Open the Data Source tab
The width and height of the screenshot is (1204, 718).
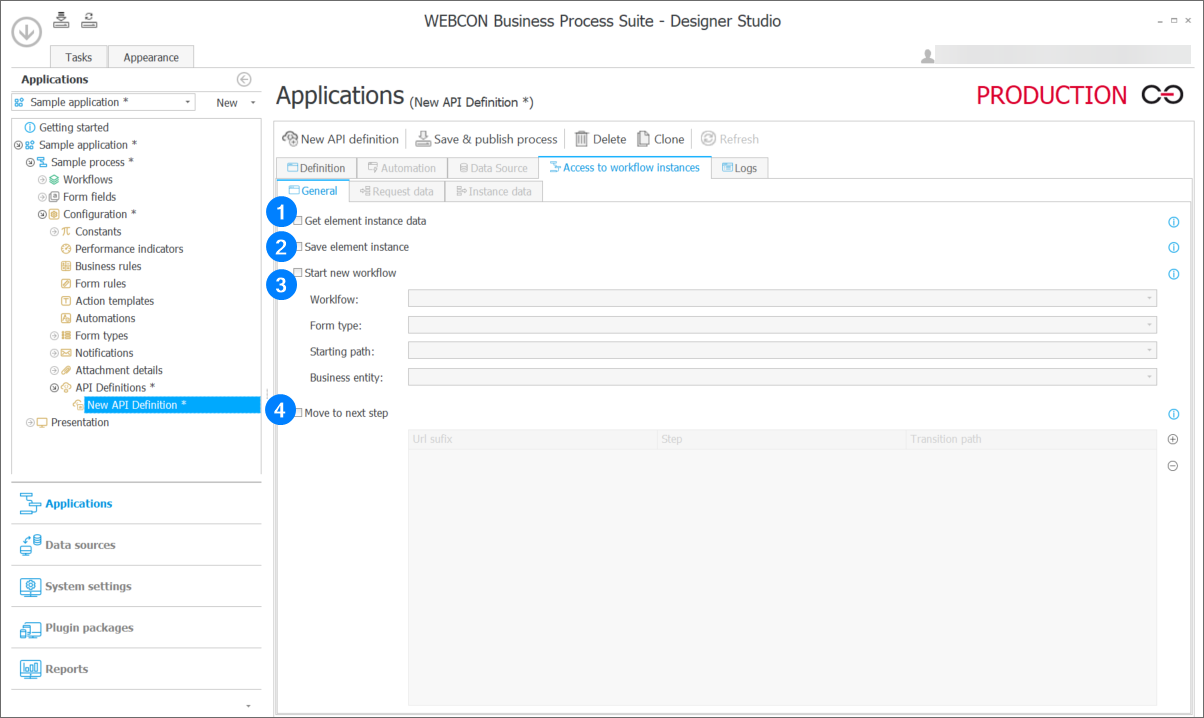[493, 168]
